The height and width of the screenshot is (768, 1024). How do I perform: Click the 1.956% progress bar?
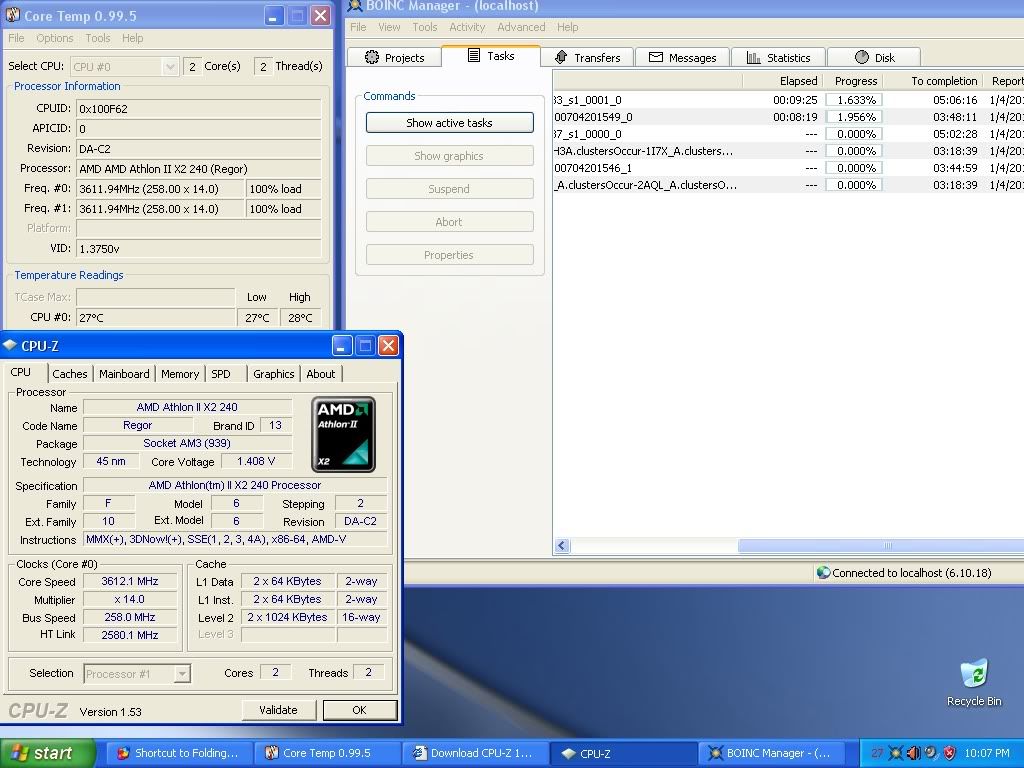click(x=854, y=117)
